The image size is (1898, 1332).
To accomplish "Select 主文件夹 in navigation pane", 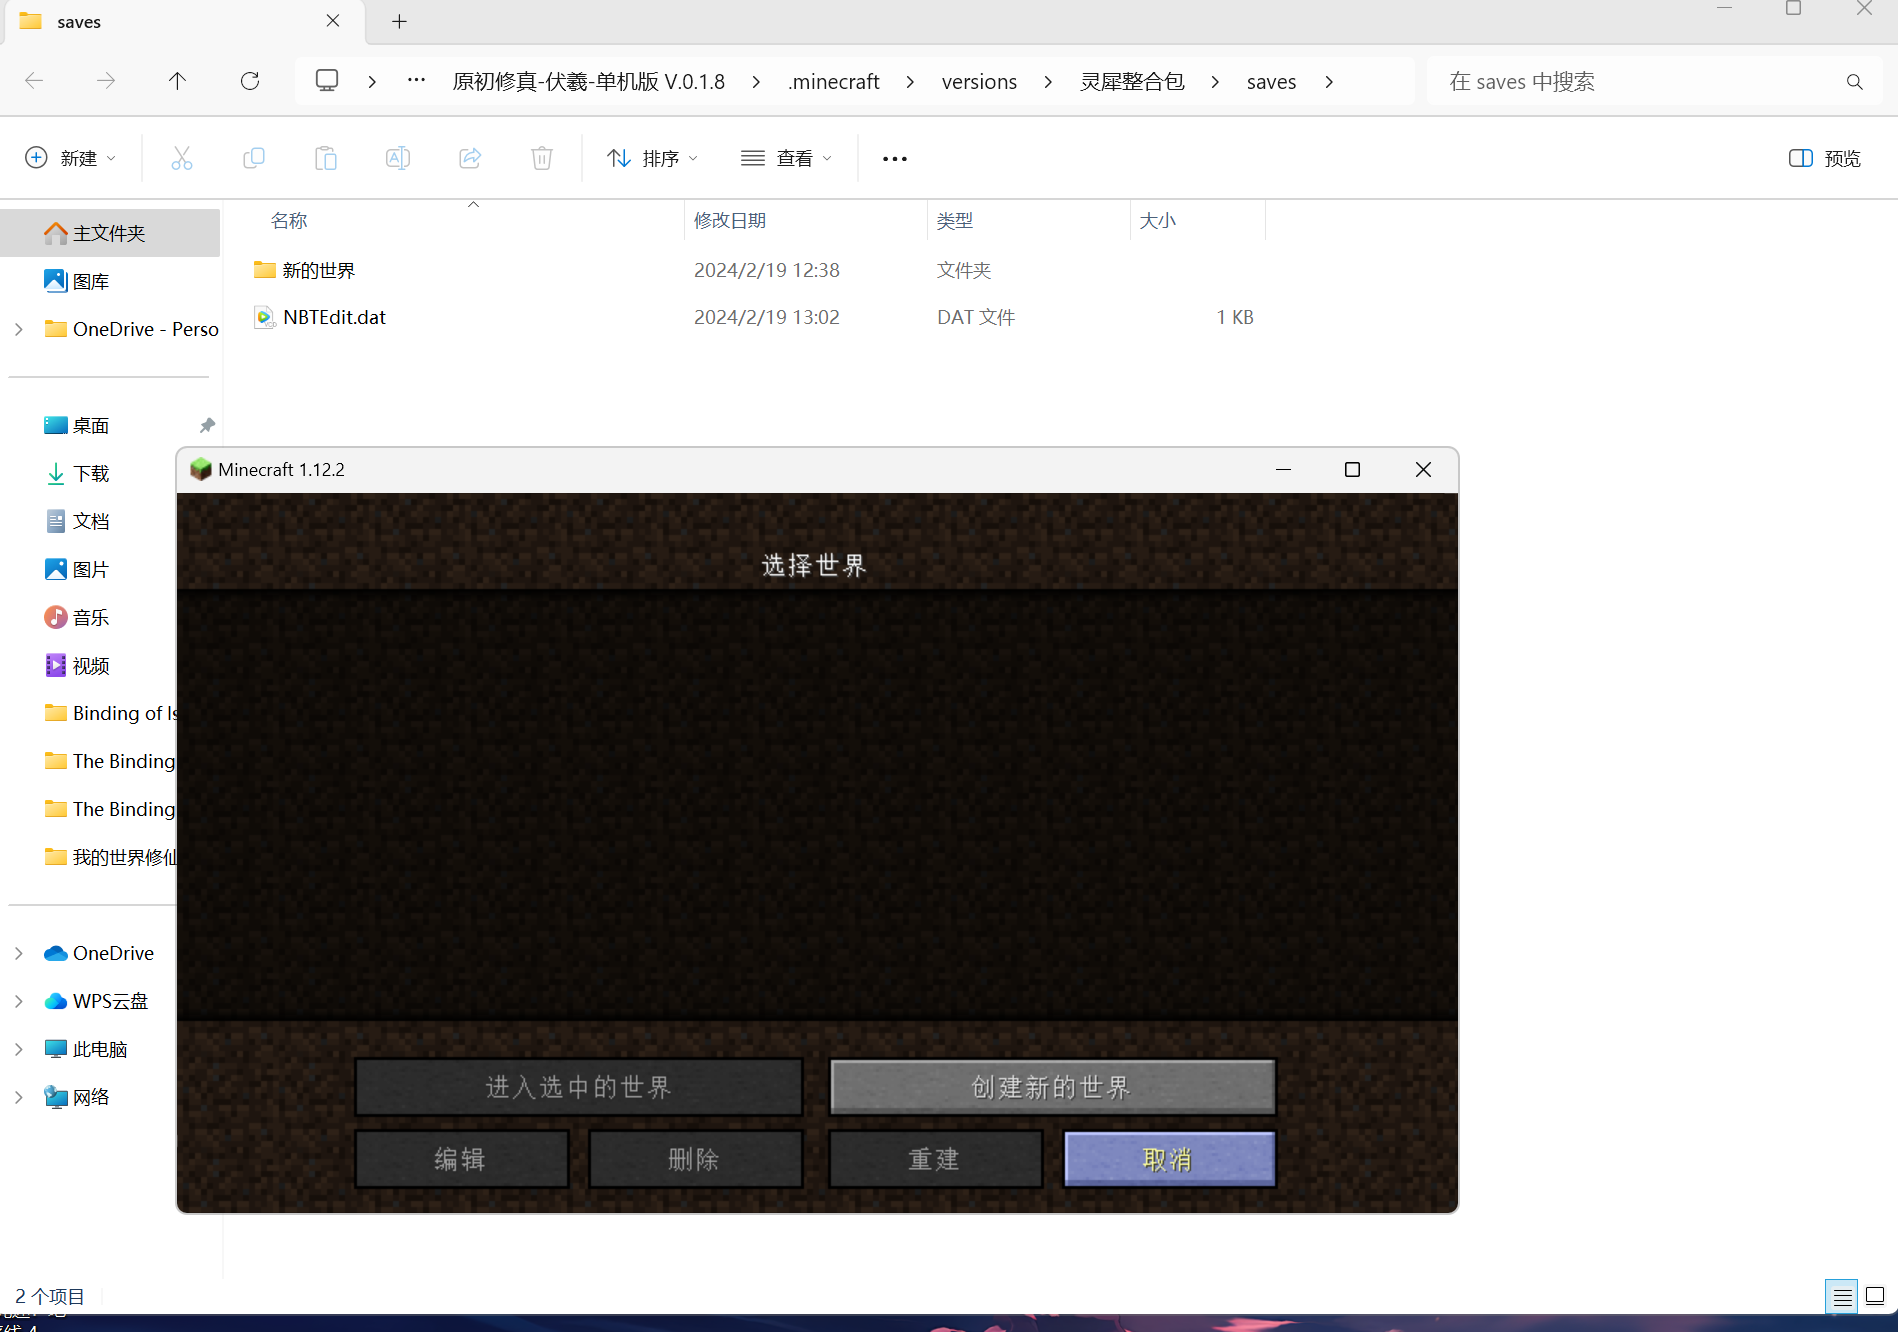I will [110, 233].
